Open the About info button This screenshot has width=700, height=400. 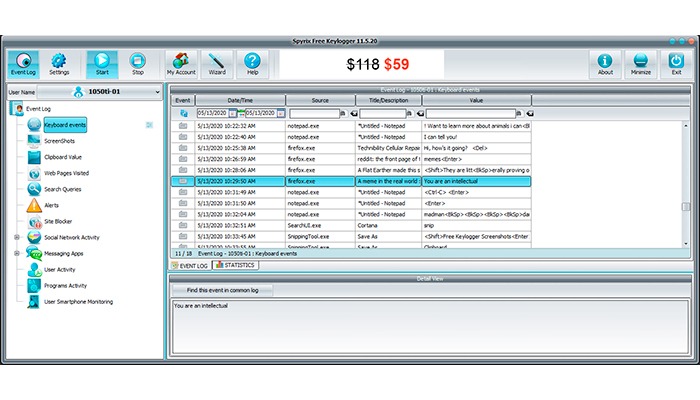[605, 64]
